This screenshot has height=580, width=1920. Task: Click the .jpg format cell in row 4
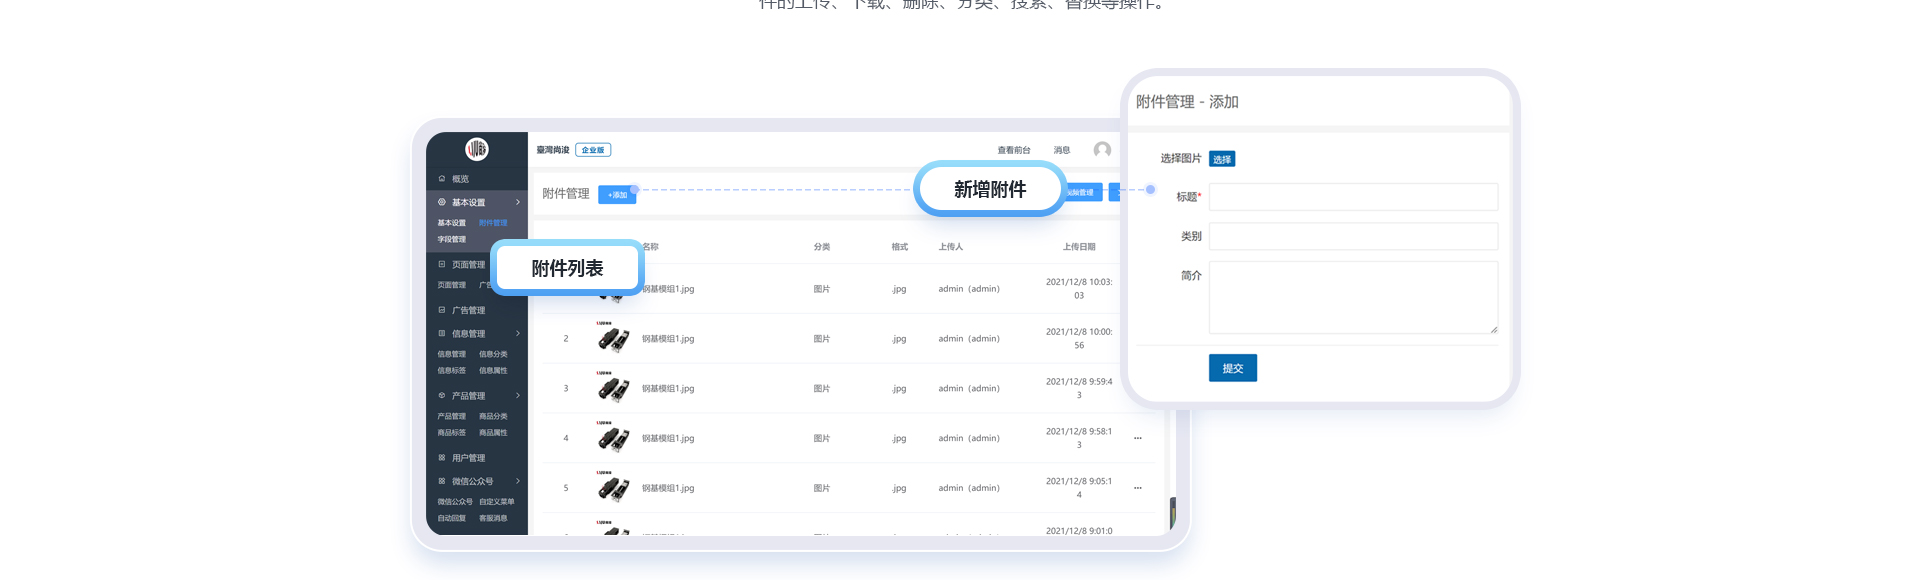click(x=899, y=439)
